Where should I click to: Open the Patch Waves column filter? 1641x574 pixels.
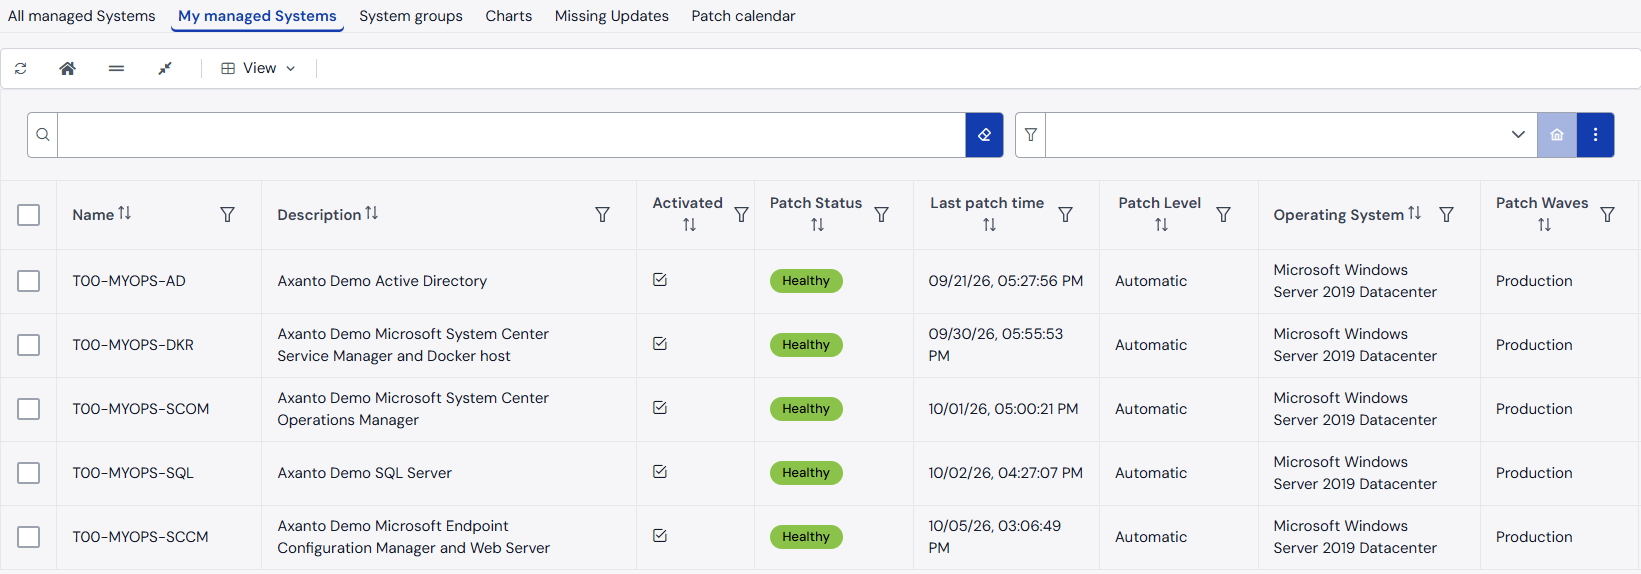coord(1607,215)
